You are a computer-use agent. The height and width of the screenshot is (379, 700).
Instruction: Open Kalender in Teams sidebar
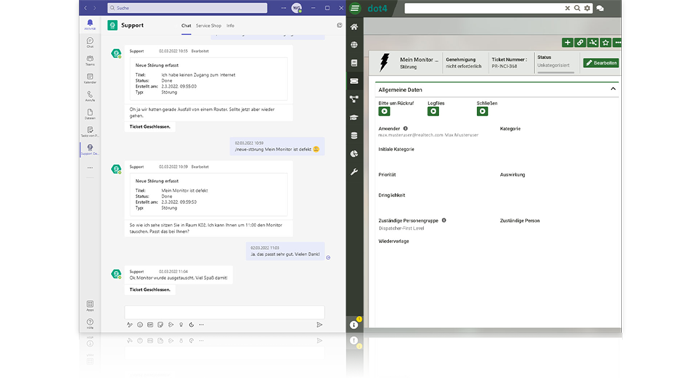(x=90, y=78)
